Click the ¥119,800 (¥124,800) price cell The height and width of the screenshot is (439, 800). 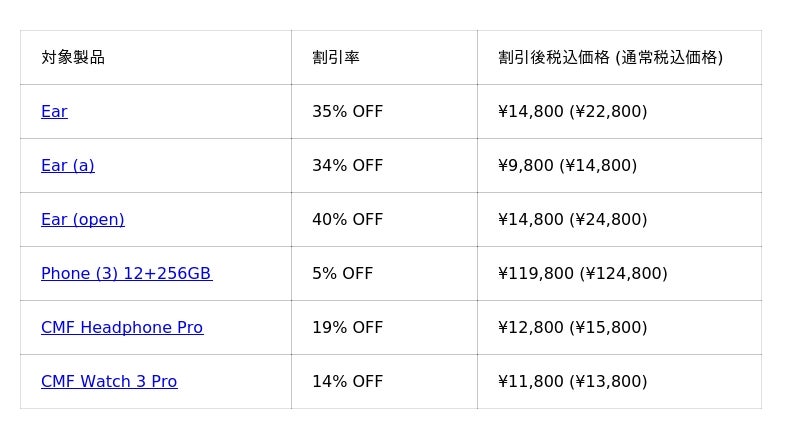pos(582,274)
